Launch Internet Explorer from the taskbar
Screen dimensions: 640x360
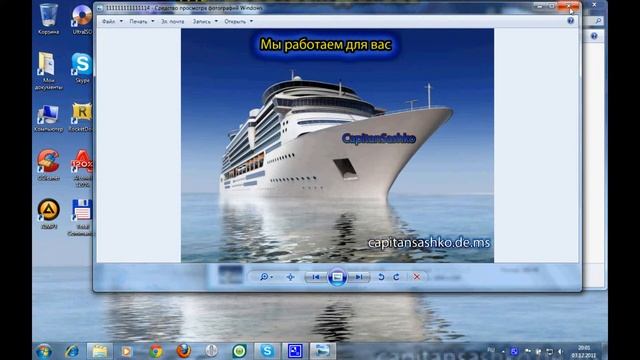(x=72, y=351)
